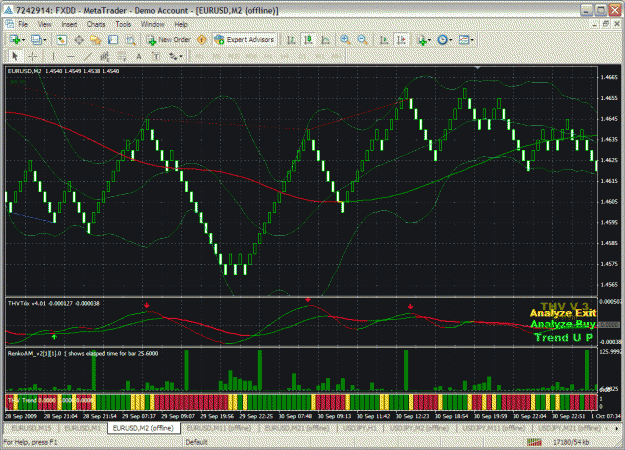Toggle Expert Advisors on or off

pyautogui.click(x=245, y=40)
